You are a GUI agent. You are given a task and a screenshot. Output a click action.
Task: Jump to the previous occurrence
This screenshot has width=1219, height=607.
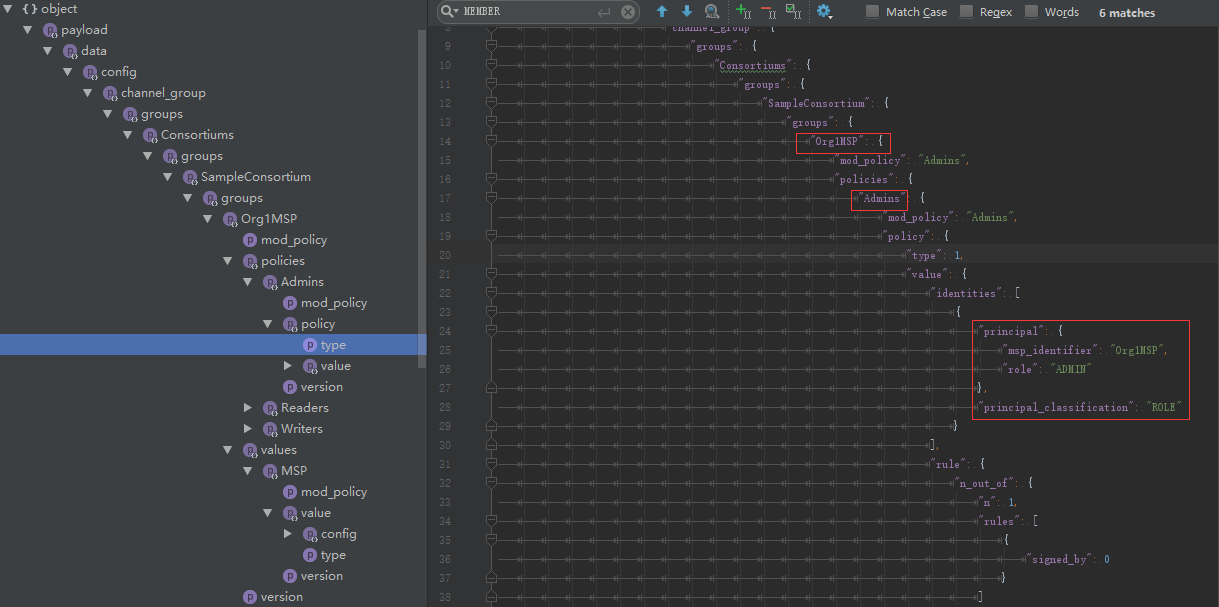(662, 12)
